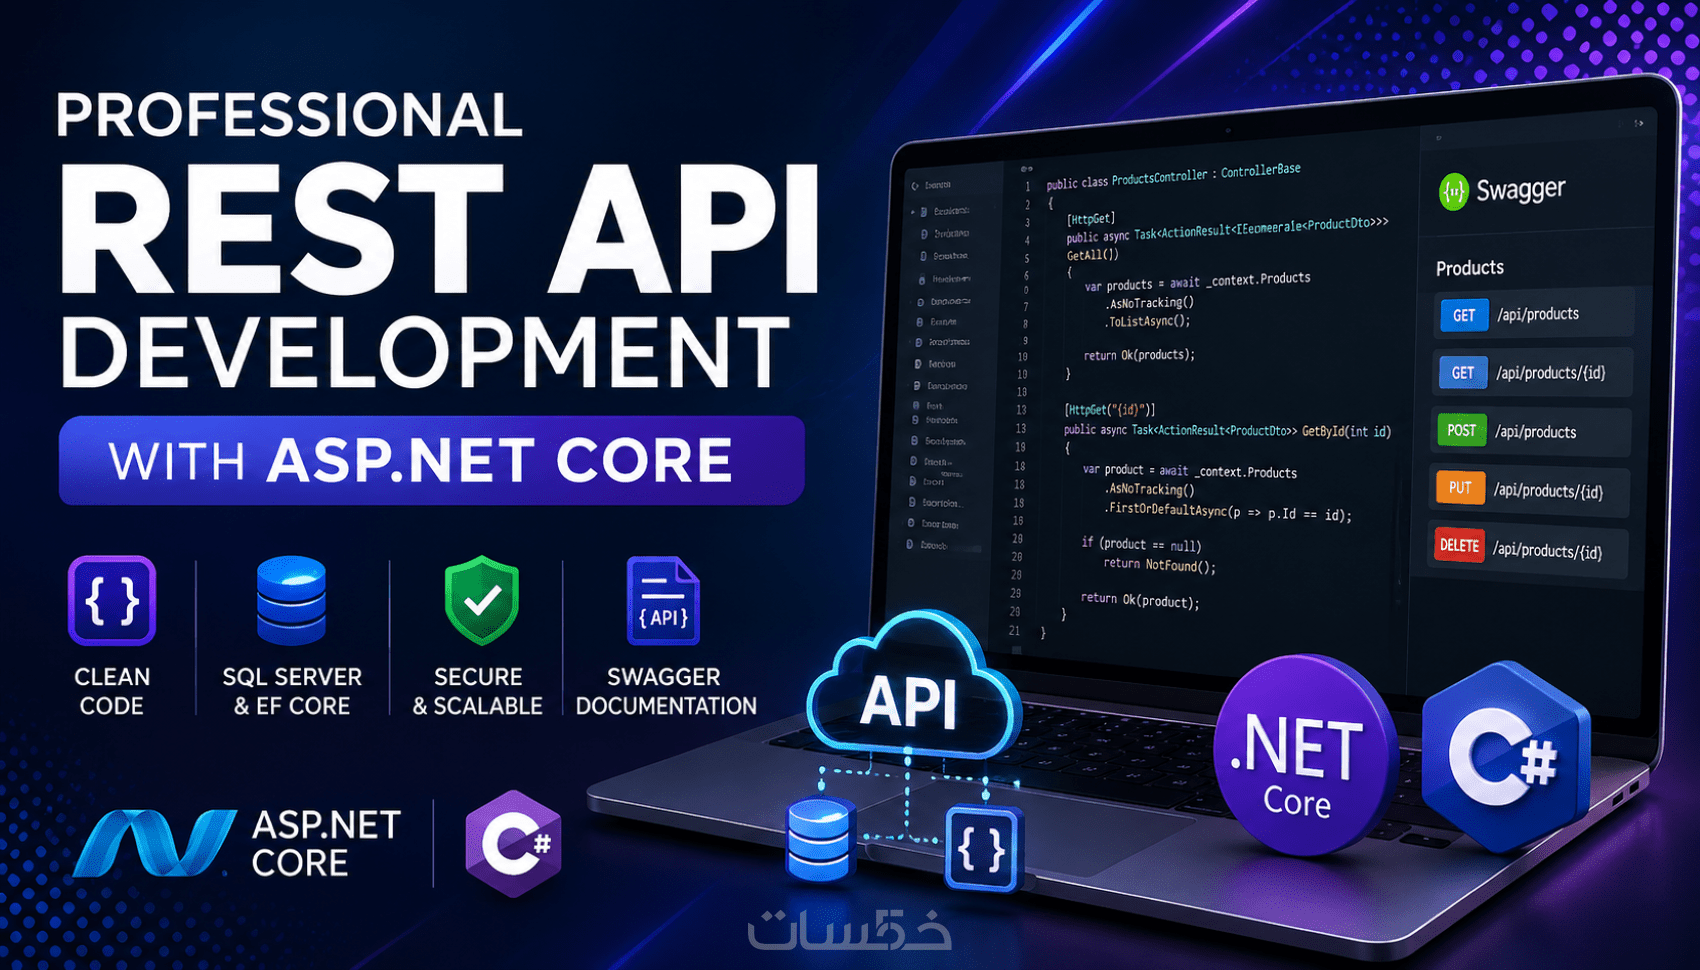Click the "var products = await _context.Products" line
This screenshot has width=1700, height=970.
[1197, 282]
